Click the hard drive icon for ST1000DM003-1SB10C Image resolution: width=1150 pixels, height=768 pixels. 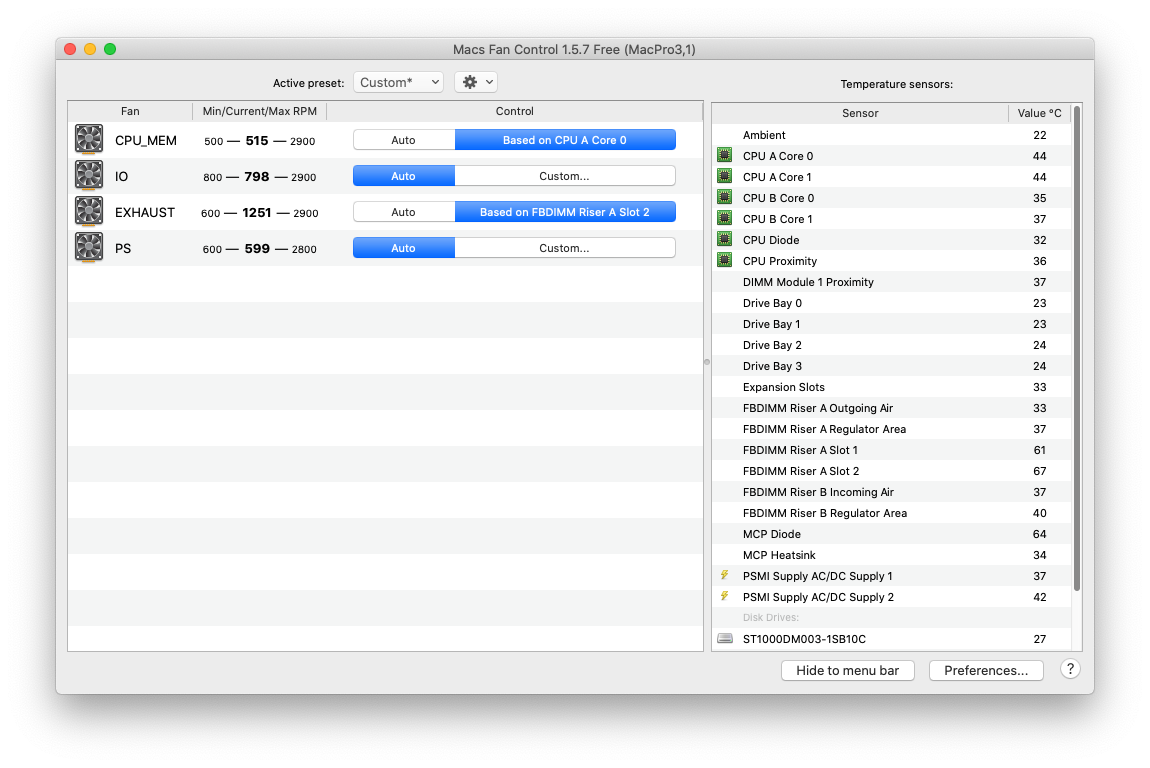725,638
